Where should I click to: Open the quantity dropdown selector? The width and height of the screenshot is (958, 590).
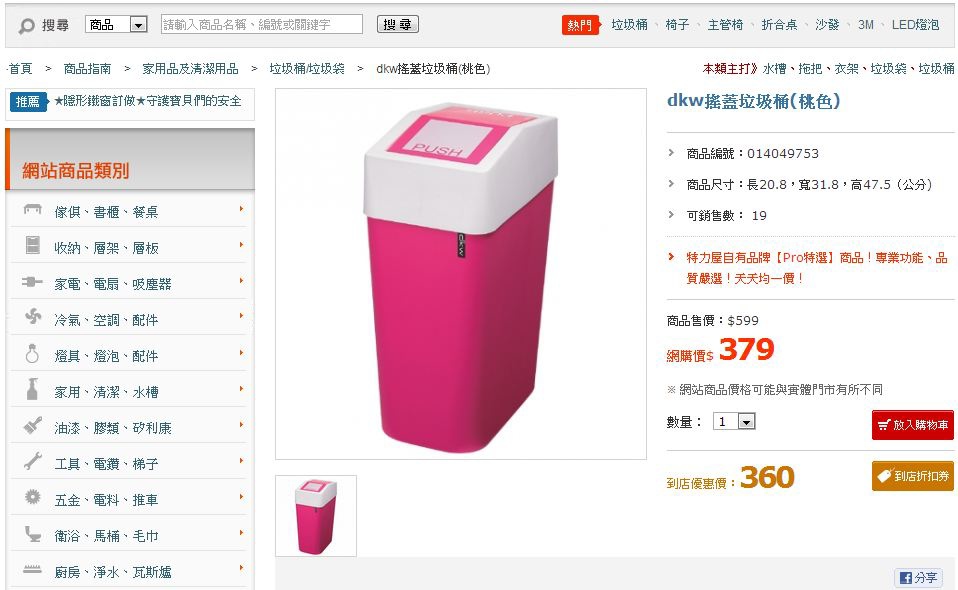point(746,422)
